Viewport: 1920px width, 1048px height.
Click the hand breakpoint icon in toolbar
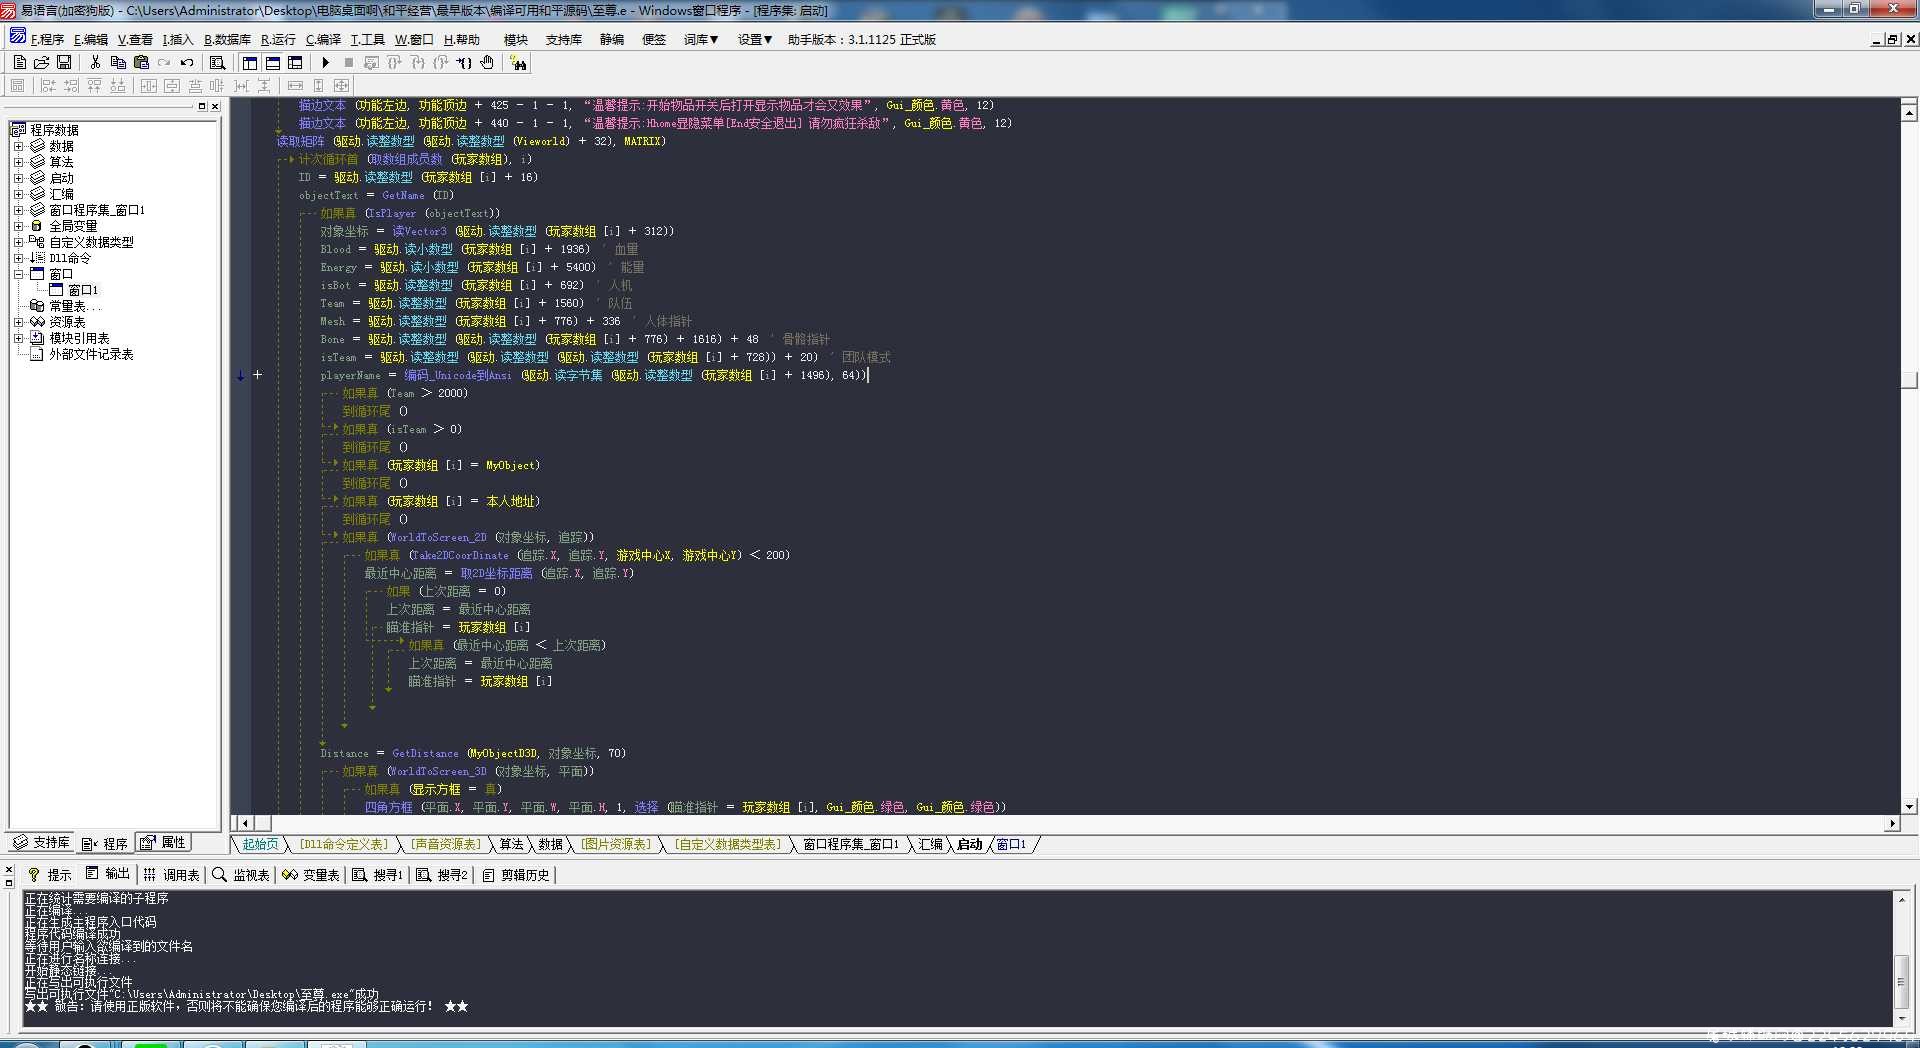487,62
